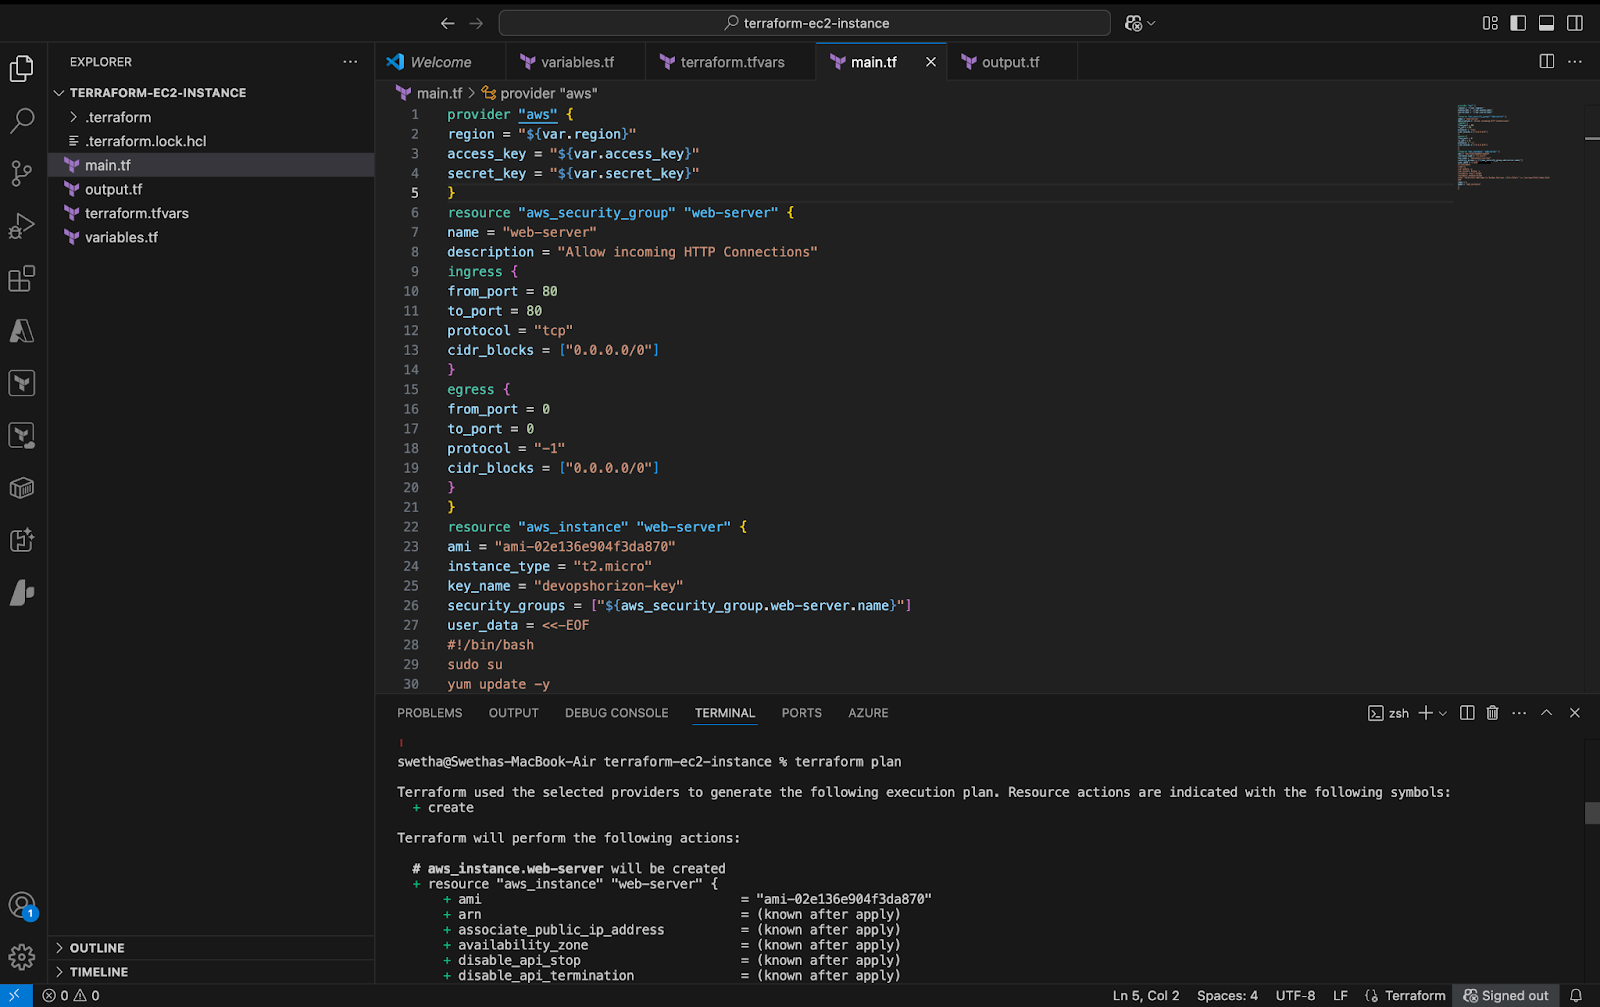Click the provider "aws" breadcrumb

[x=540, y=93]
